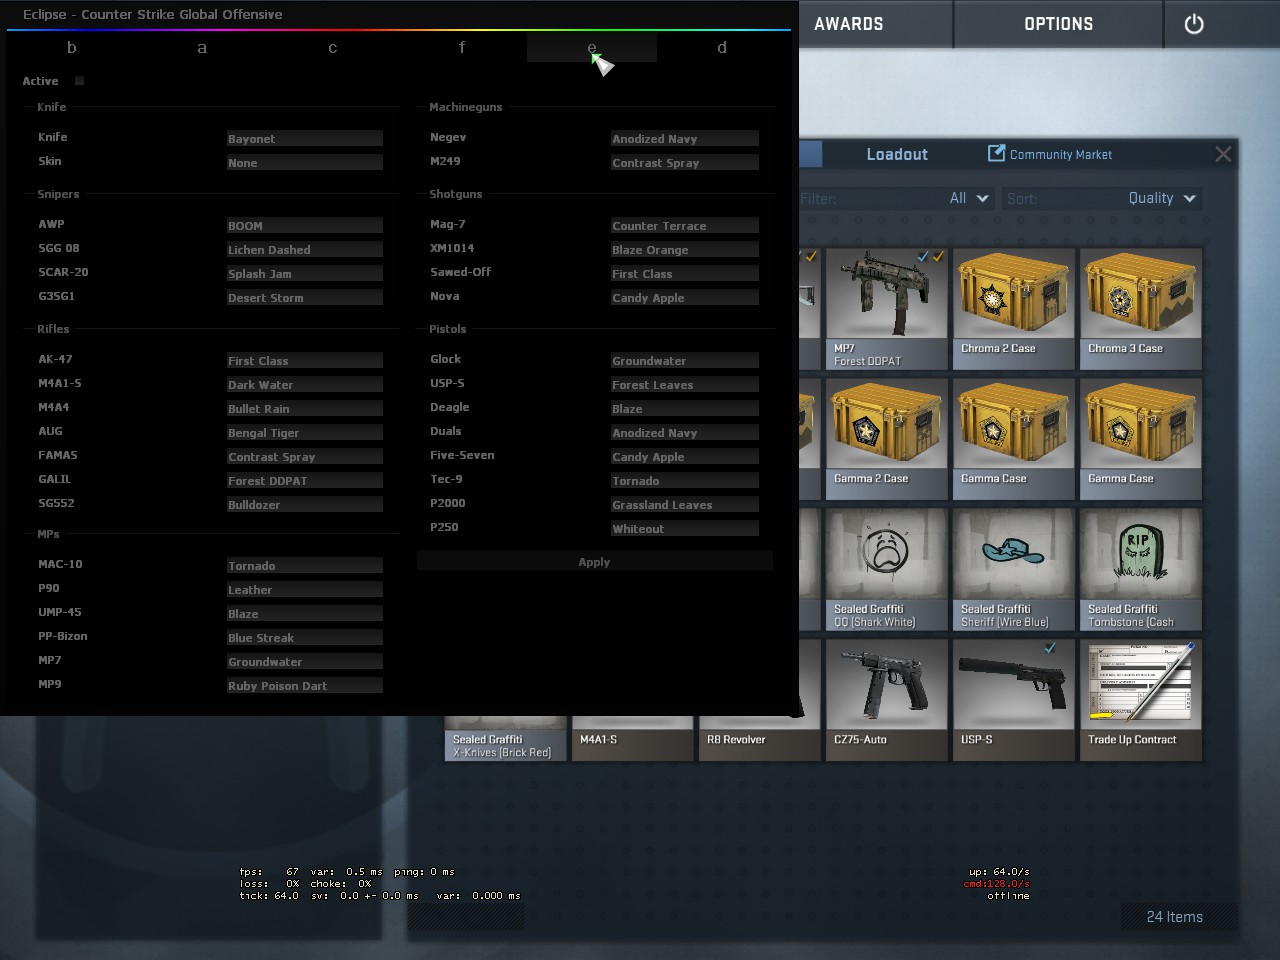The height and width of the screenshot is (960, 1280).
Task: Switch to Eclipse tab c
Action: coord(332,47)
